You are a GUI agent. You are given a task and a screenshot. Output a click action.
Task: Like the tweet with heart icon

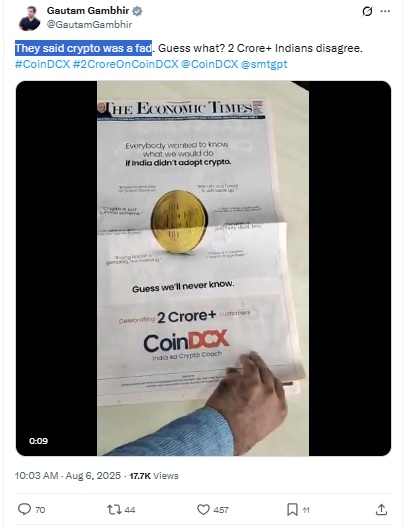click(x=203, y=509)
